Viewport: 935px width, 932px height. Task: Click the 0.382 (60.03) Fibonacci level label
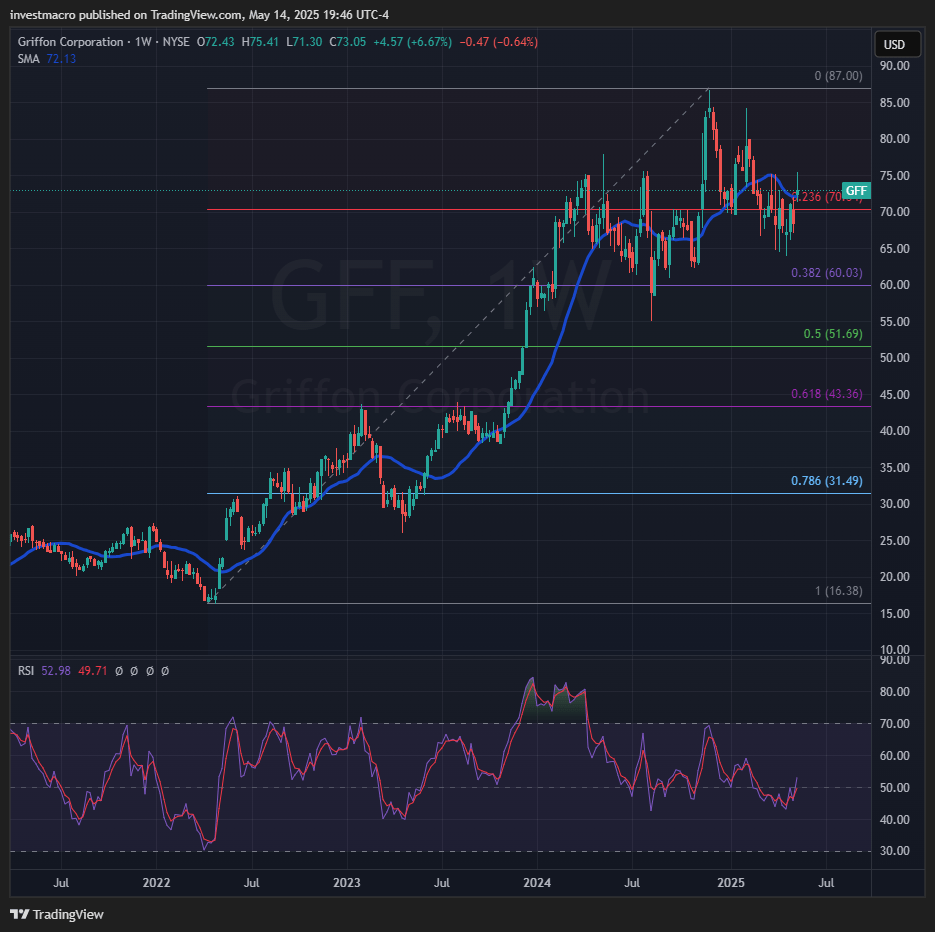(x=826, y=273)
